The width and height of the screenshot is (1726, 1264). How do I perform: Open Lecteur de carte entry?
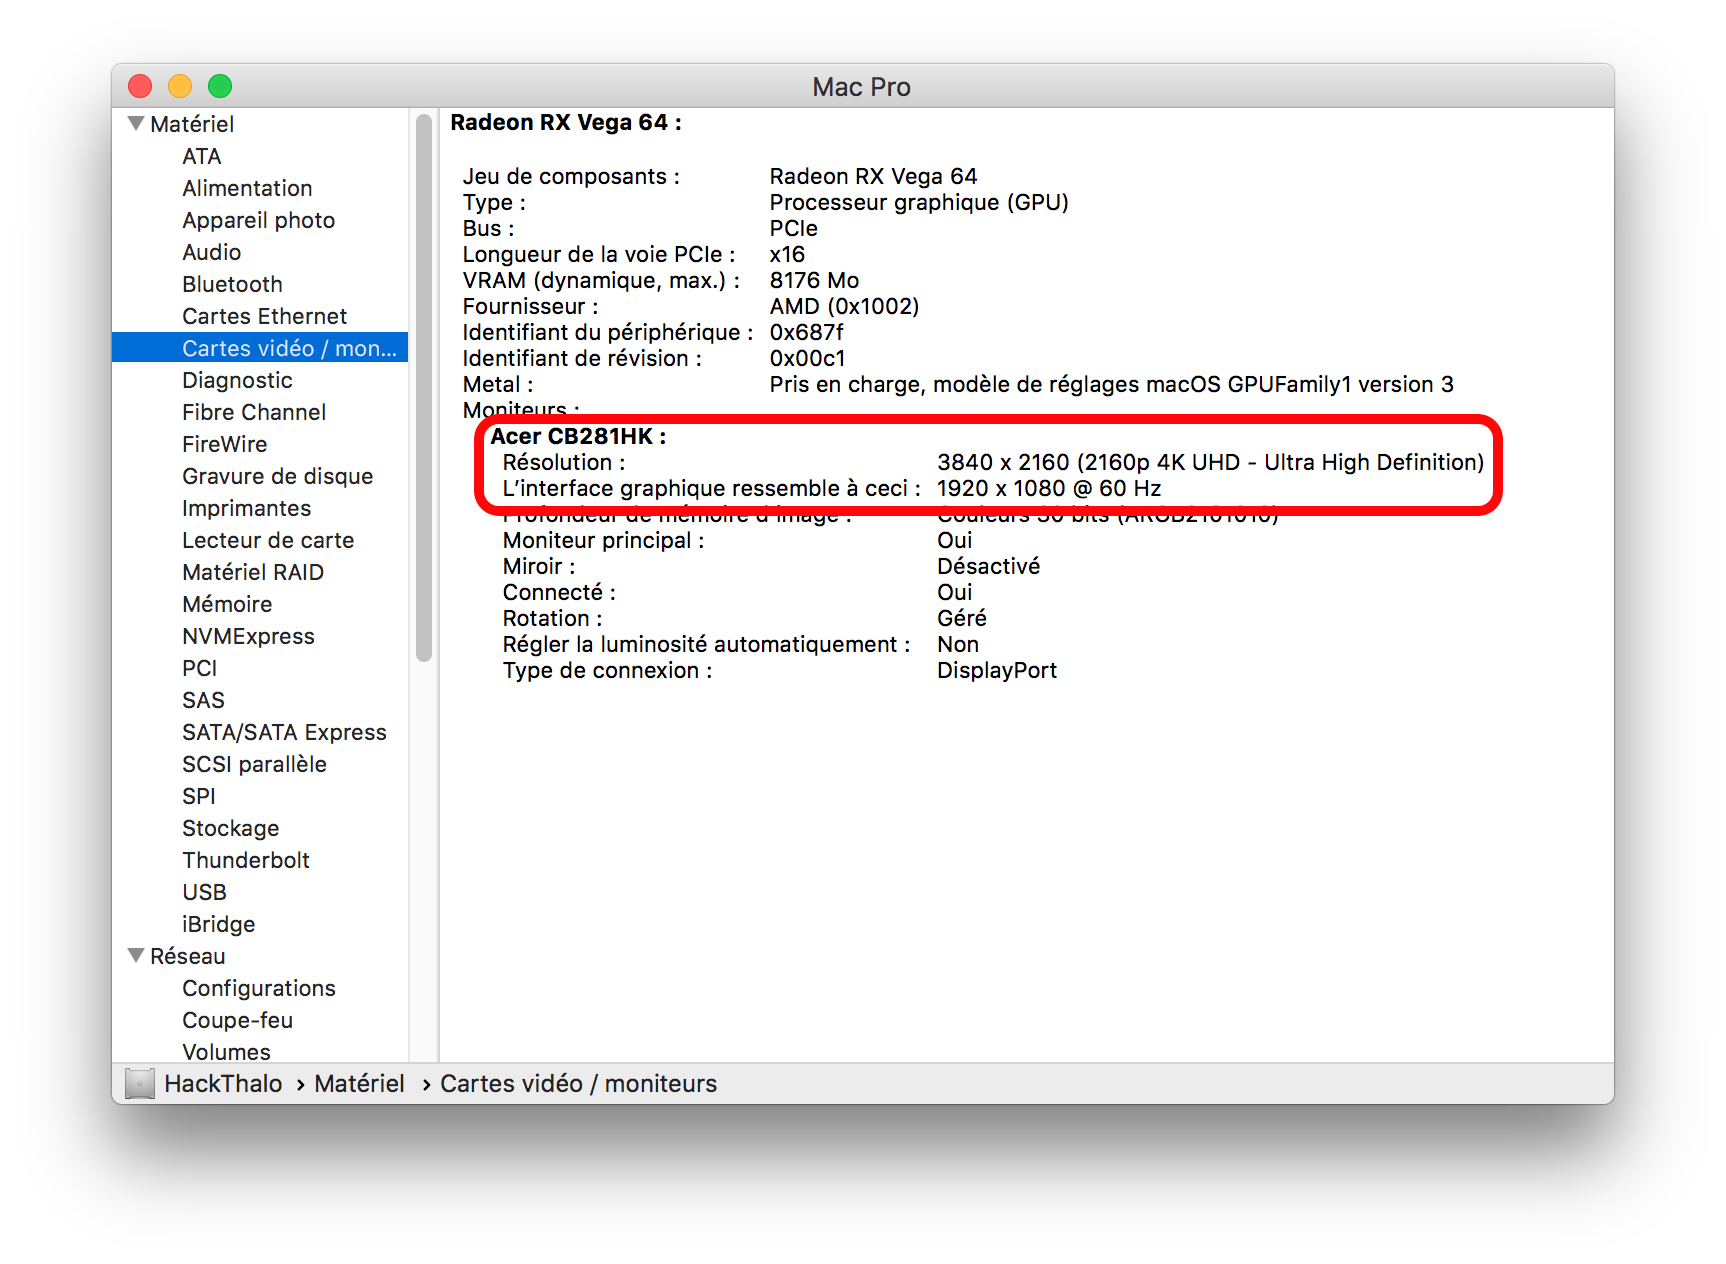coord(268,540)
